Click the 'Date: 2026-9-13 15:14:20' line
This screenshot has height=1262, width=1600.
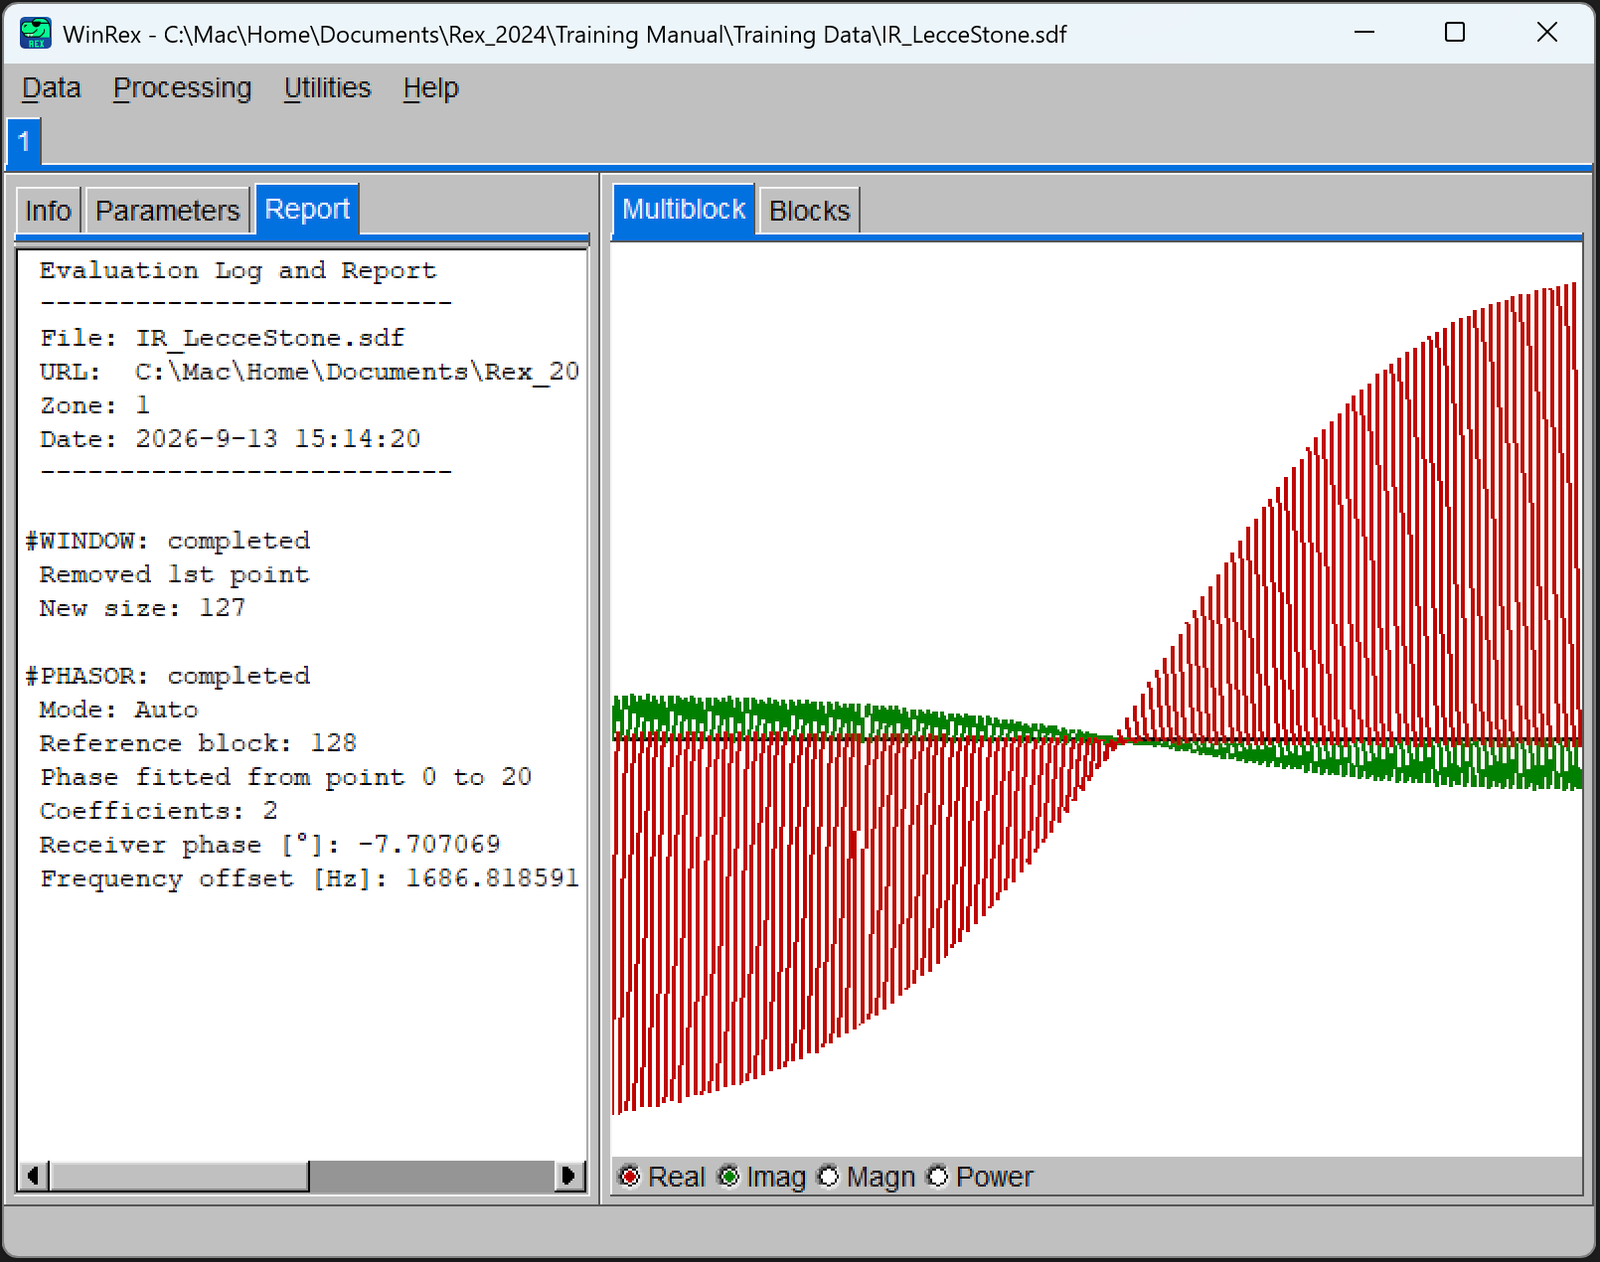coord(230,439)
